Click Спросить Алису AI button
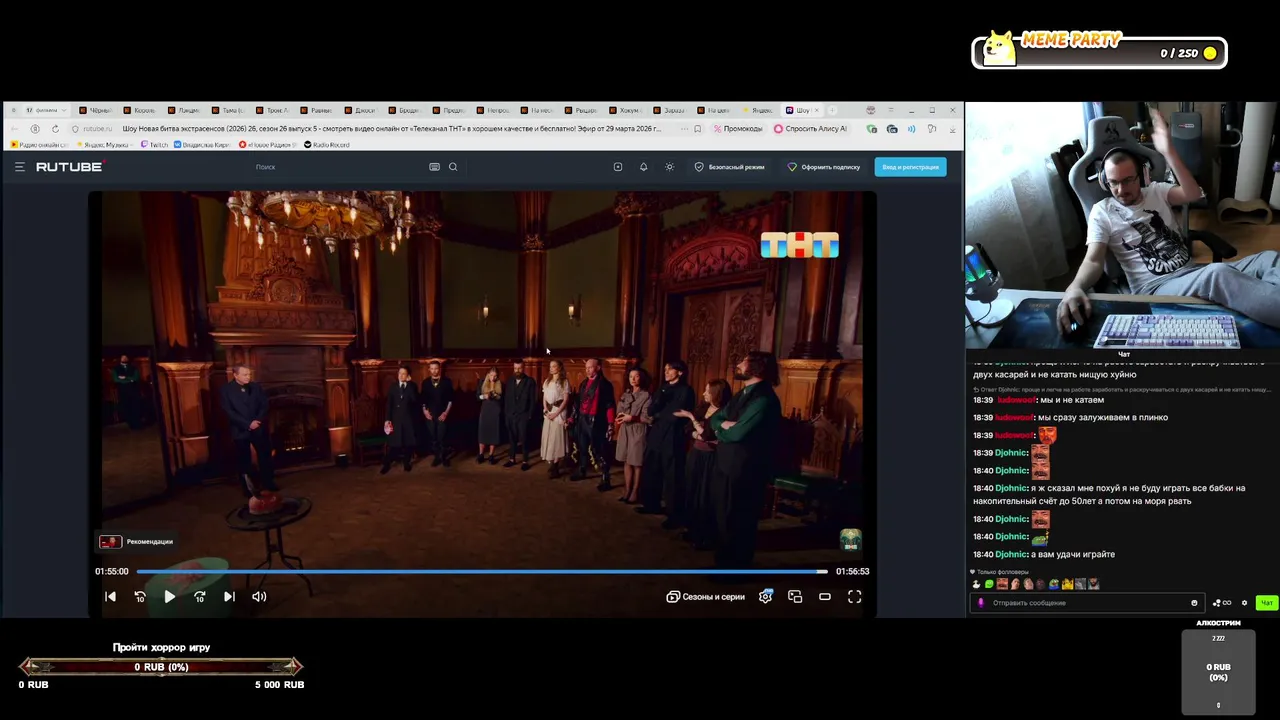 coord(811,129)
